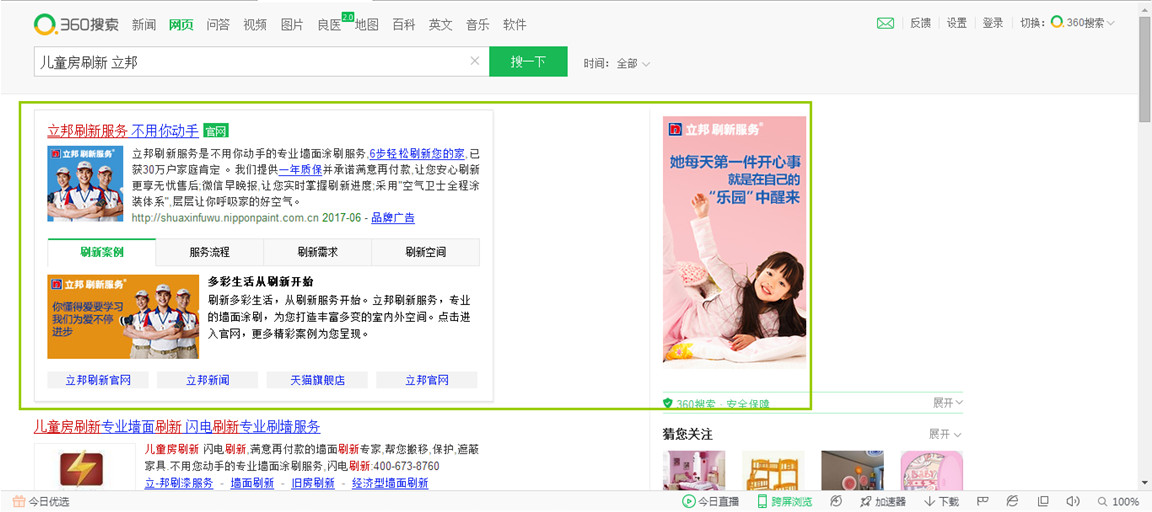Open the 立-邦刷漆服务 sublink
Image resolution: width=1152 pixels, height=512 pixels.
[x=179, y=483]
